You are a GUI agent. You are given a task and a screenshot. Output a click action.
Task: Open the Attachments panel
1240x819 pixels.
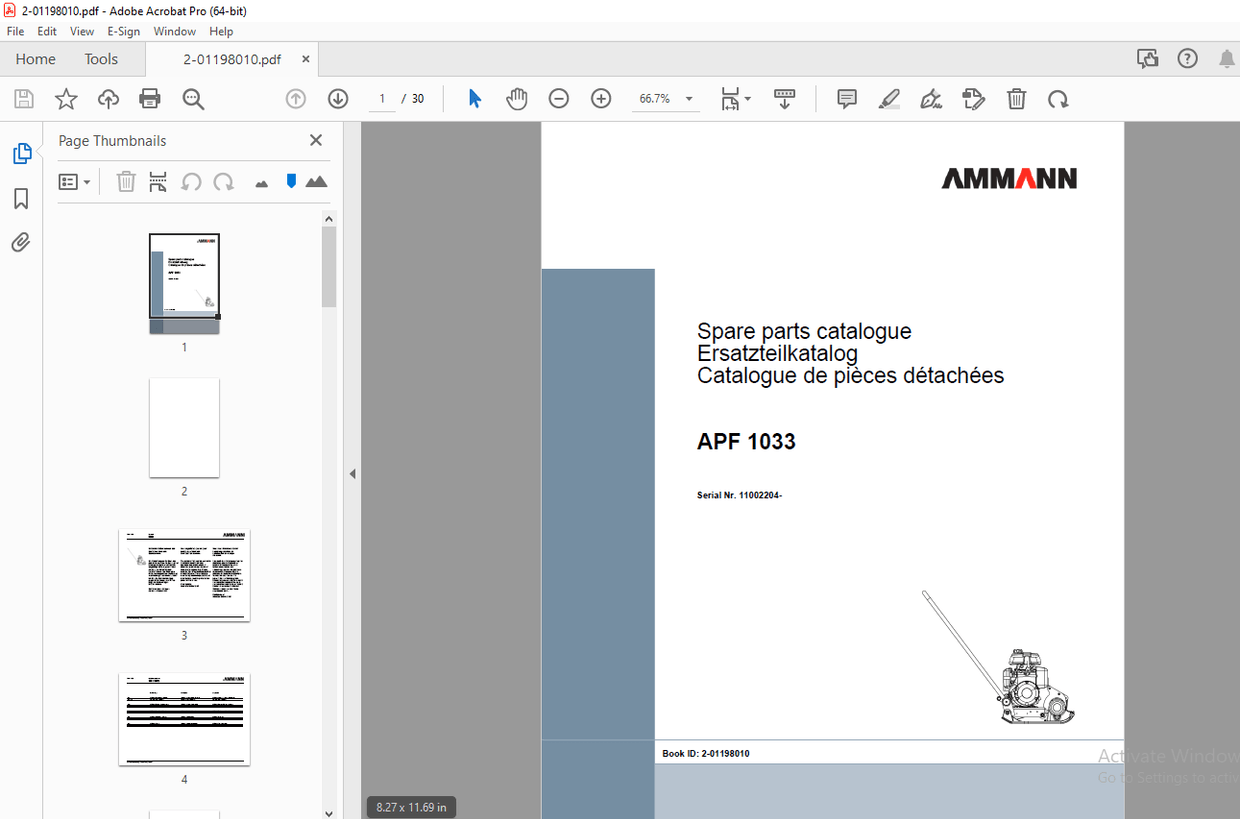pyautogui.click(x=20, y=242)
